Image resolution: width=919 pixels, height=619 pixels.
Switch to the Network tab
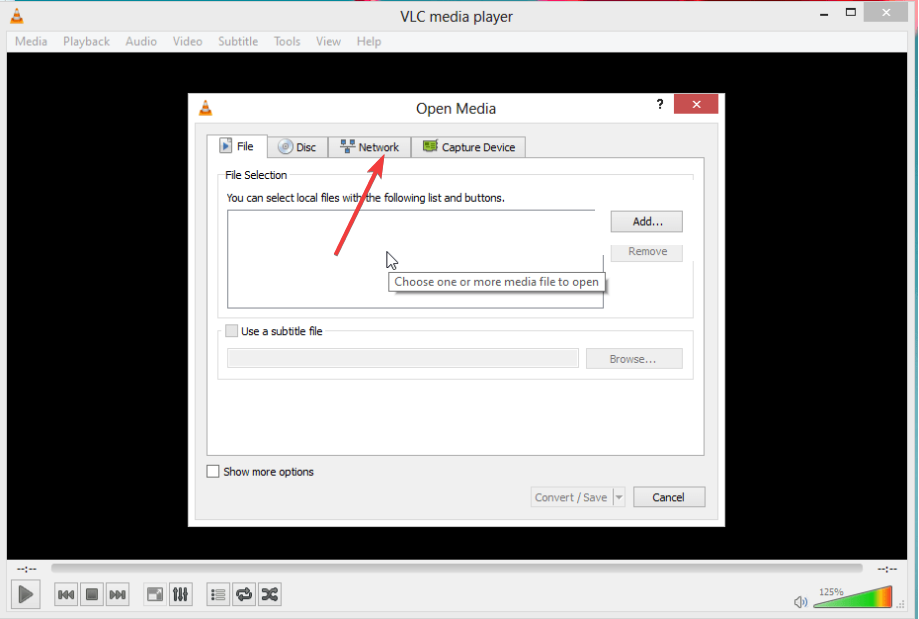tap(369, 147)
